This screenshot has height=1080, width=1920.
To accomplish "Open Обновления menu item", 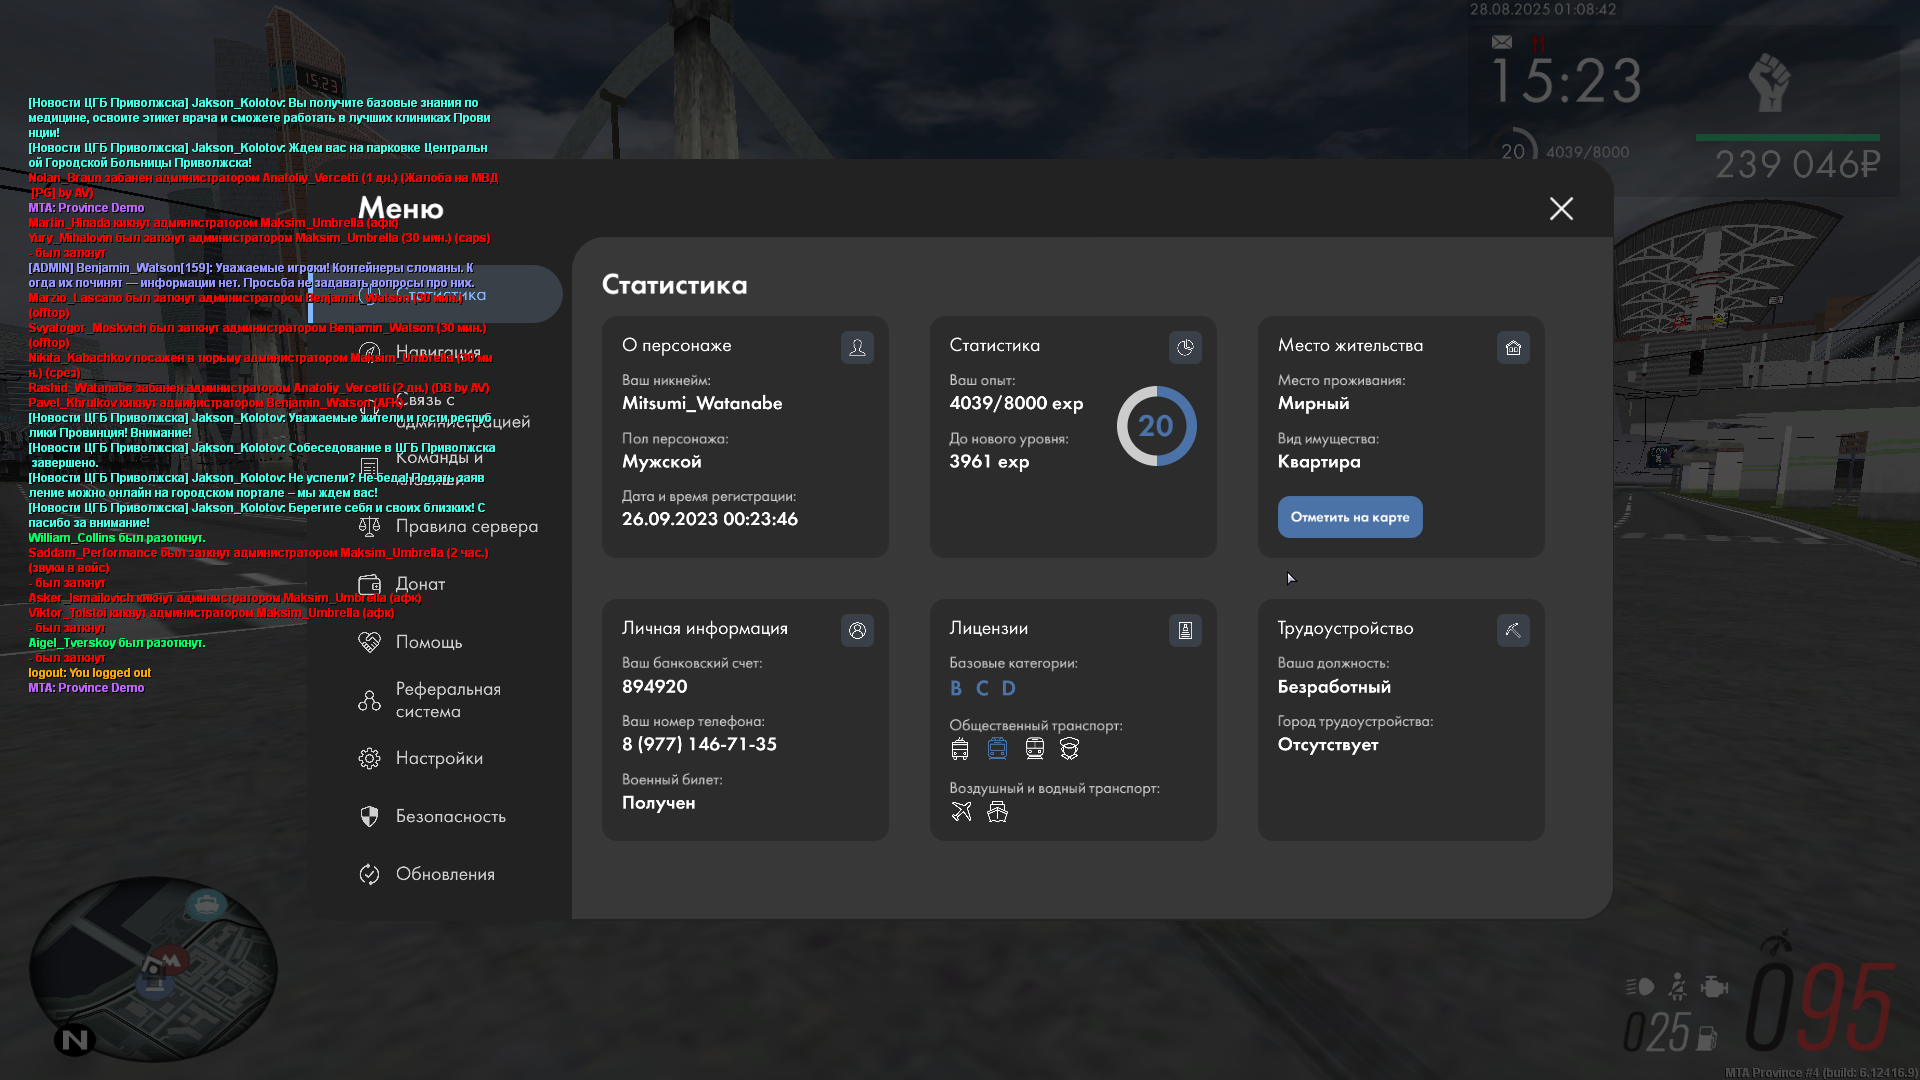I will (x=444, y=874).
